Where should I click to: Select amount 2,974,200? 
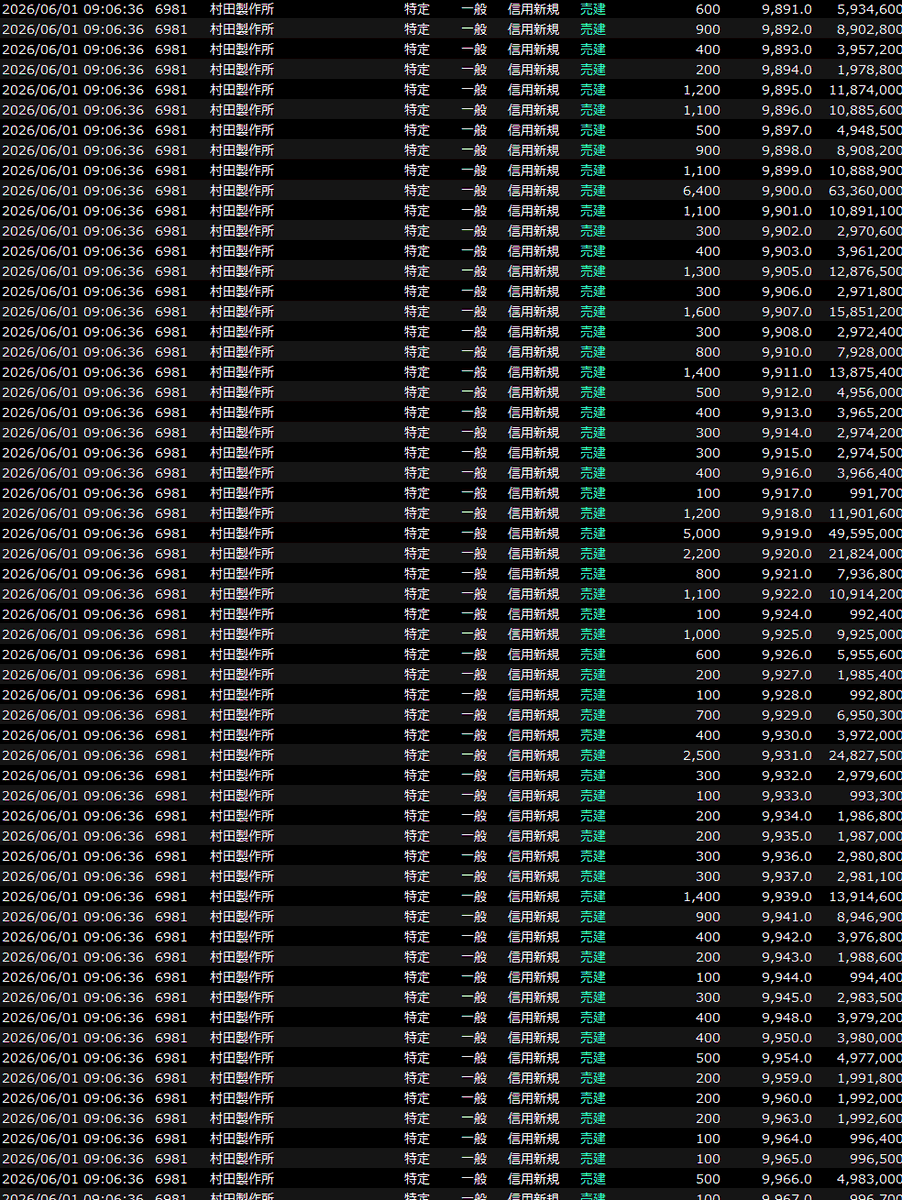869,432
